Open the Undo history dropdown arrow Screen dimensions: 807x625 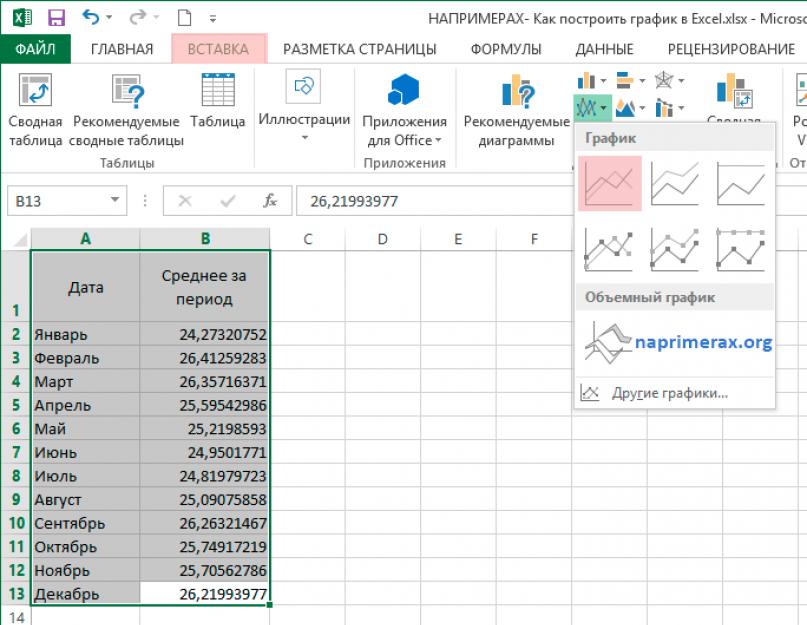(109, 18)
